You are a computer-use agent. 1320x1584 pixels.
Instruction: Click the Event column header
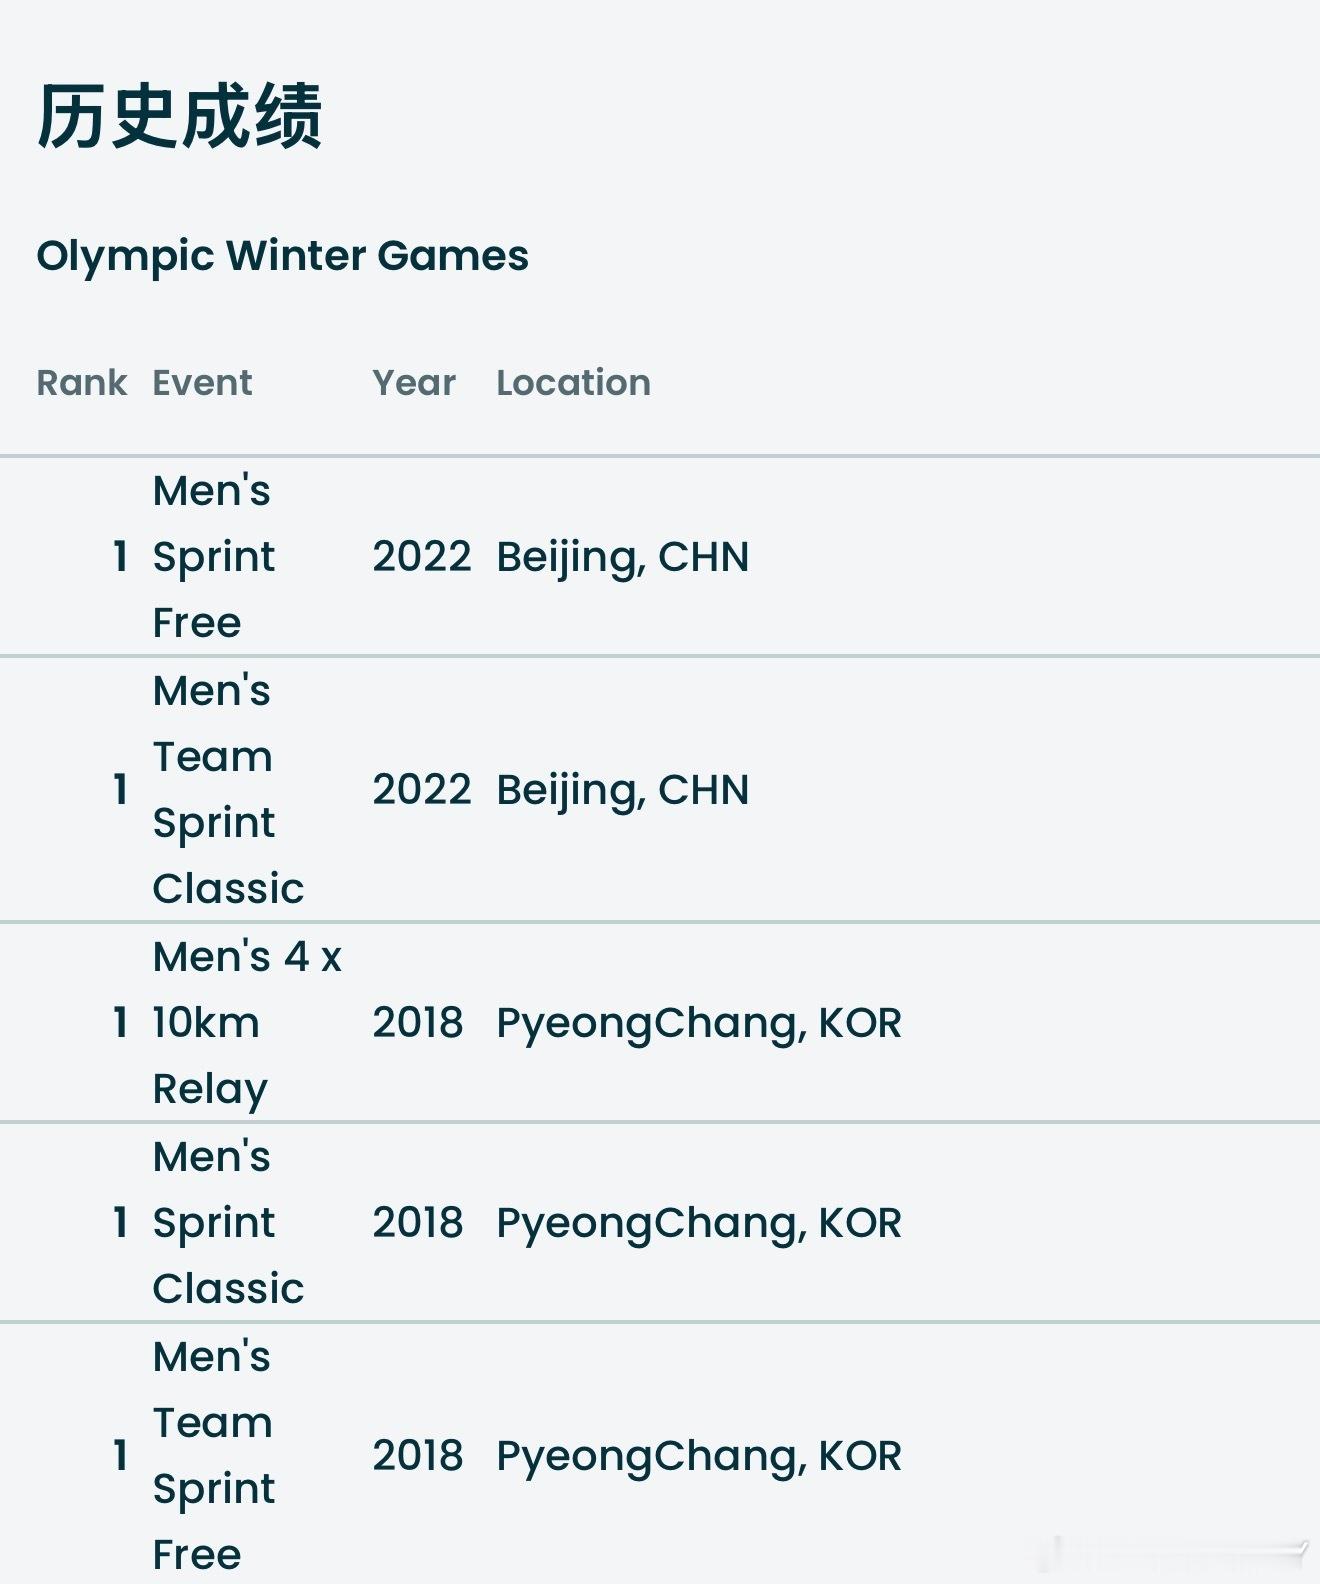click(x=202, y=382)
